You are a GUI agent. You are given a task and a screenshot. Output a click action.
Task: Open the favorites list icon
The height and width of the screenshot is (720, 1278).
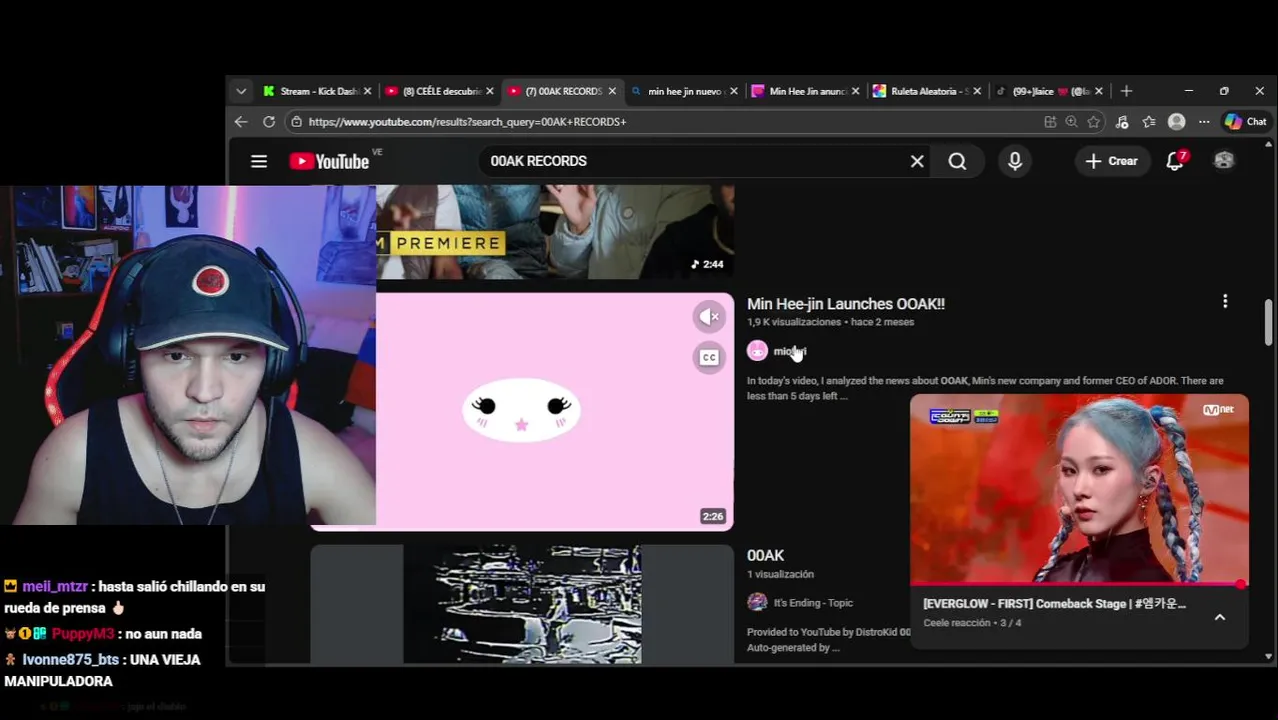[1149, 121]
